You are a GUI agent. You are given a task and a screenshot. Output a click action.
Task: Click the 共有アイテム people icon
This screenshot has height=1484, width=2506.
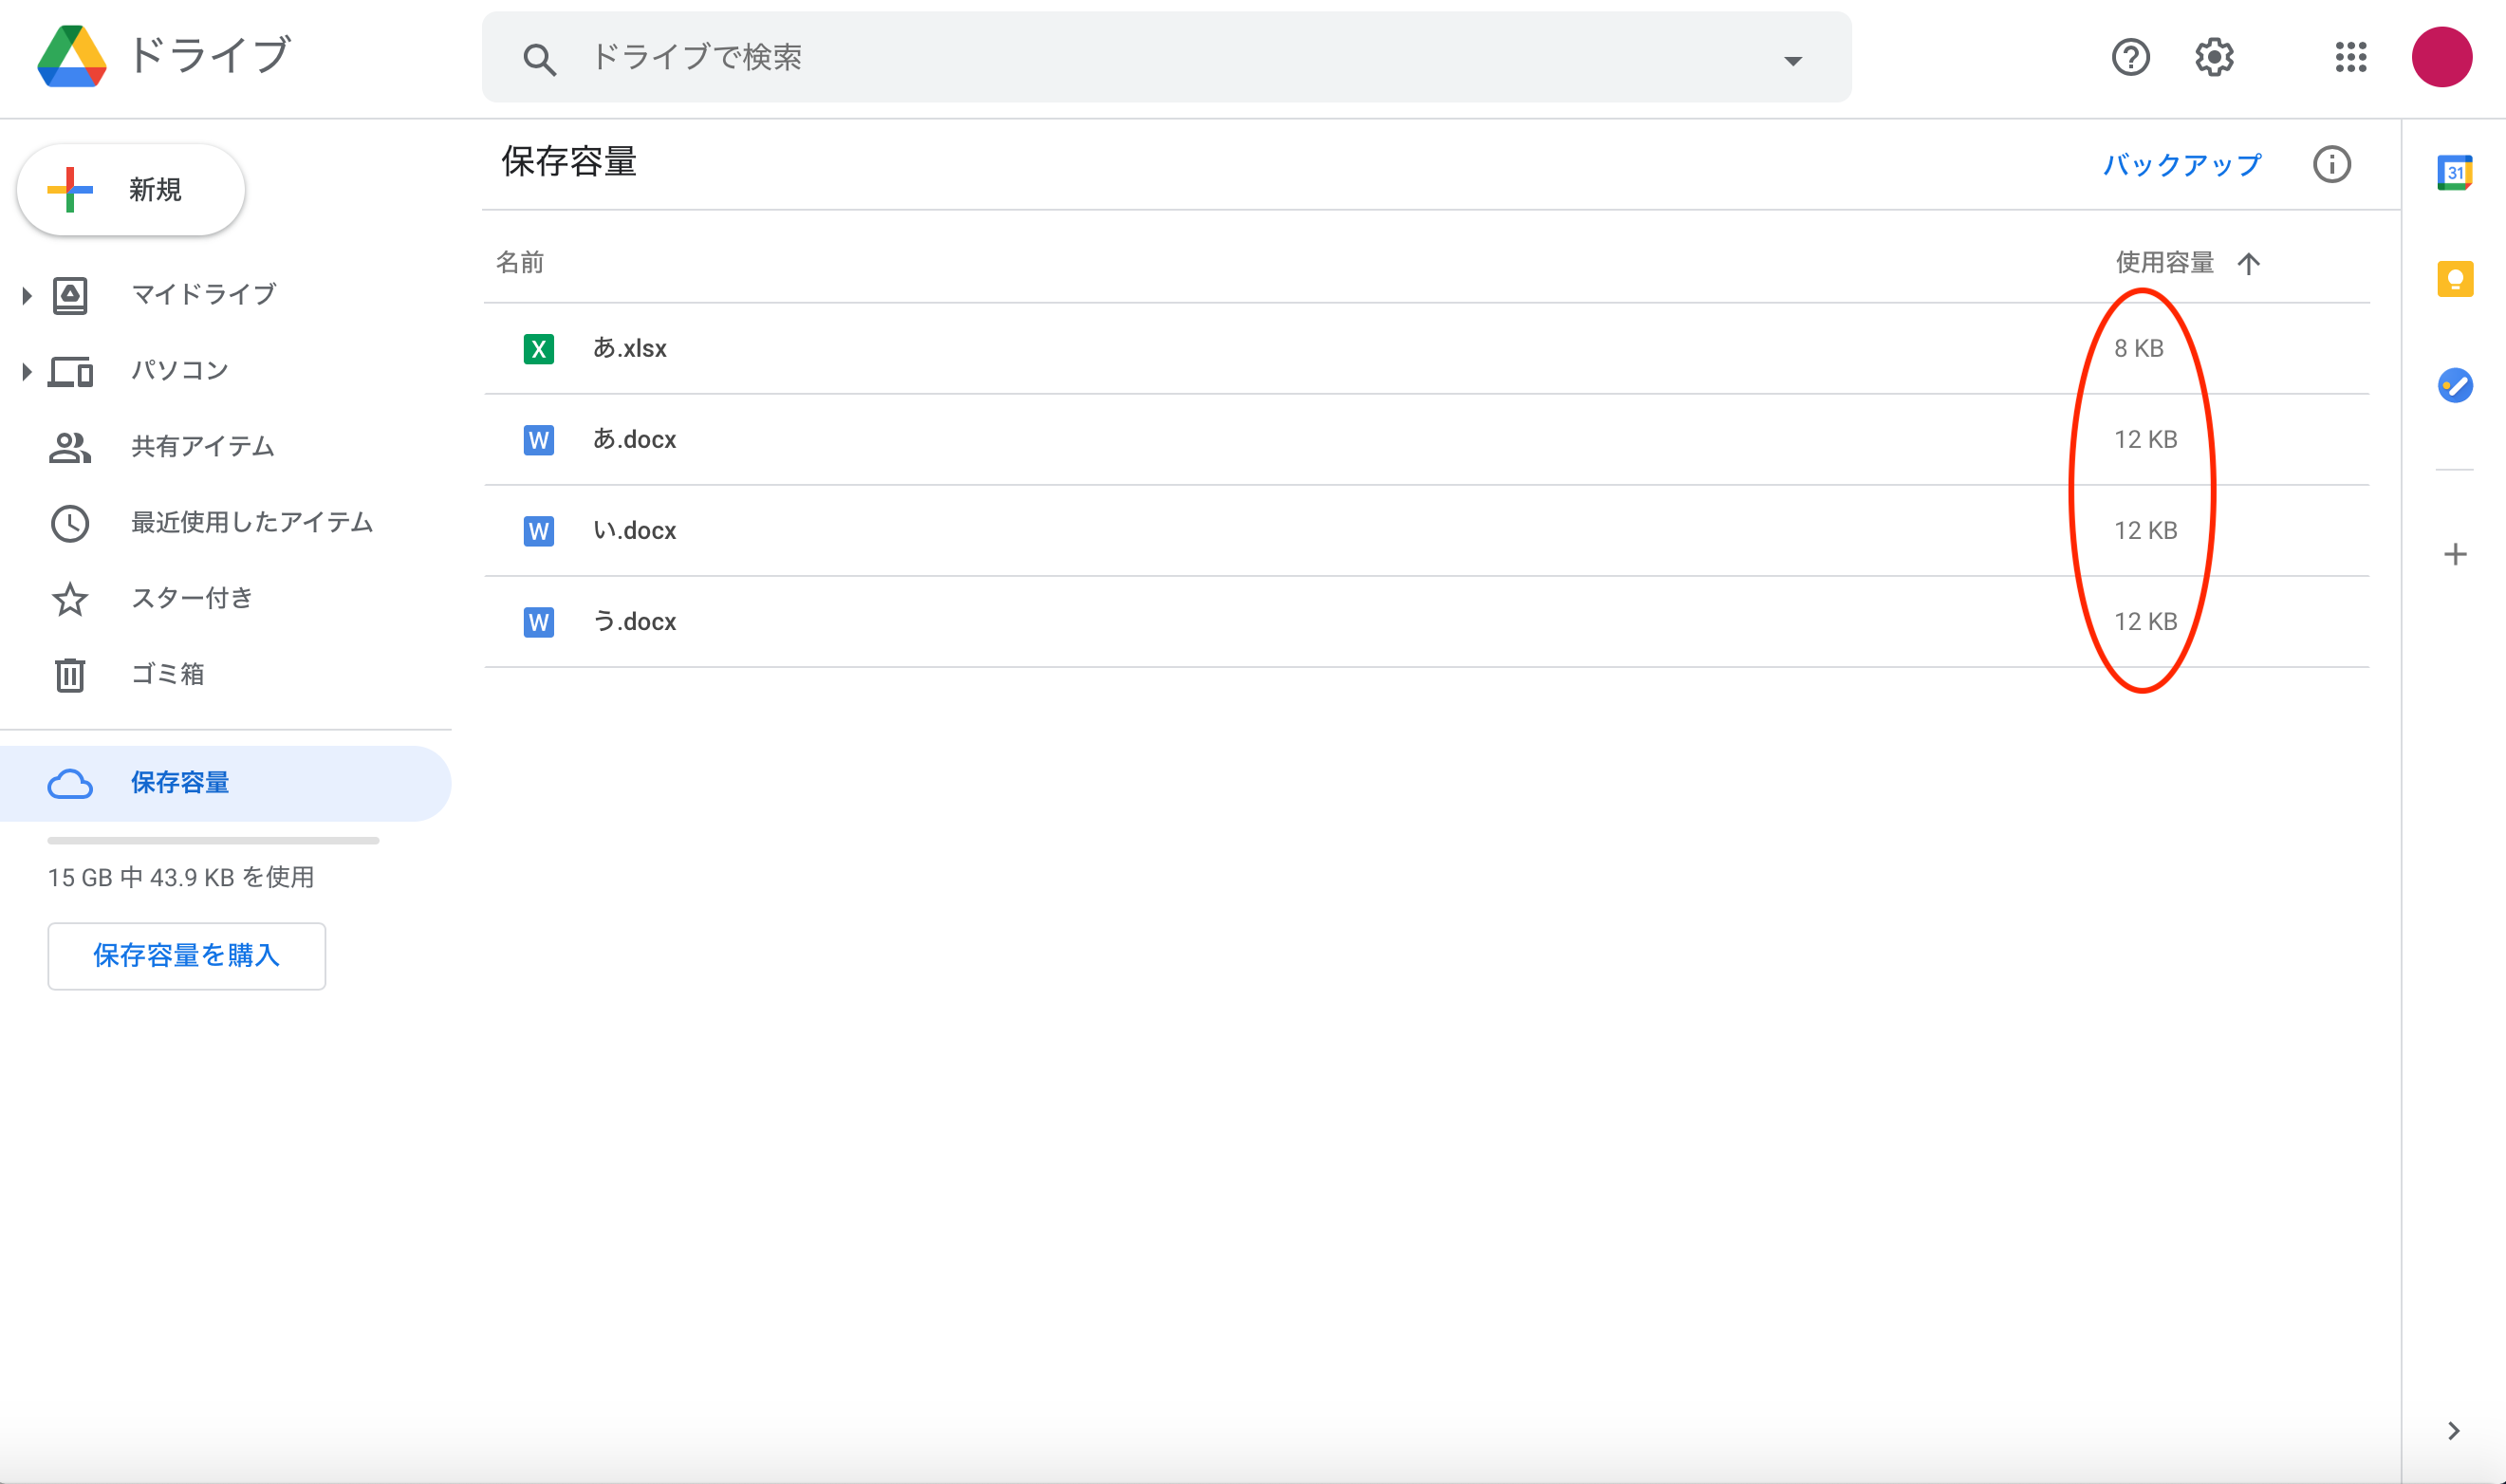pyautogui.click(x=70, y=447)
